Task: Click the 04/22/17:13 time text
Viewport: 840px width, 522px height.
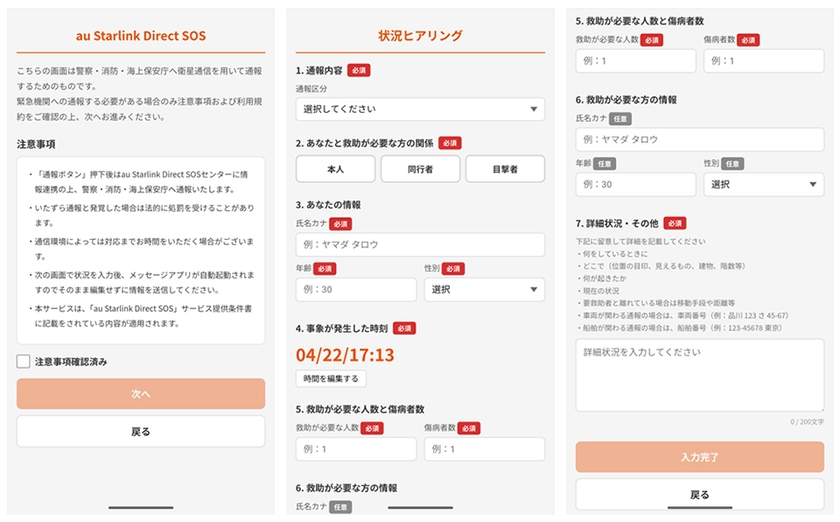Action: click(x=345, y=355)
